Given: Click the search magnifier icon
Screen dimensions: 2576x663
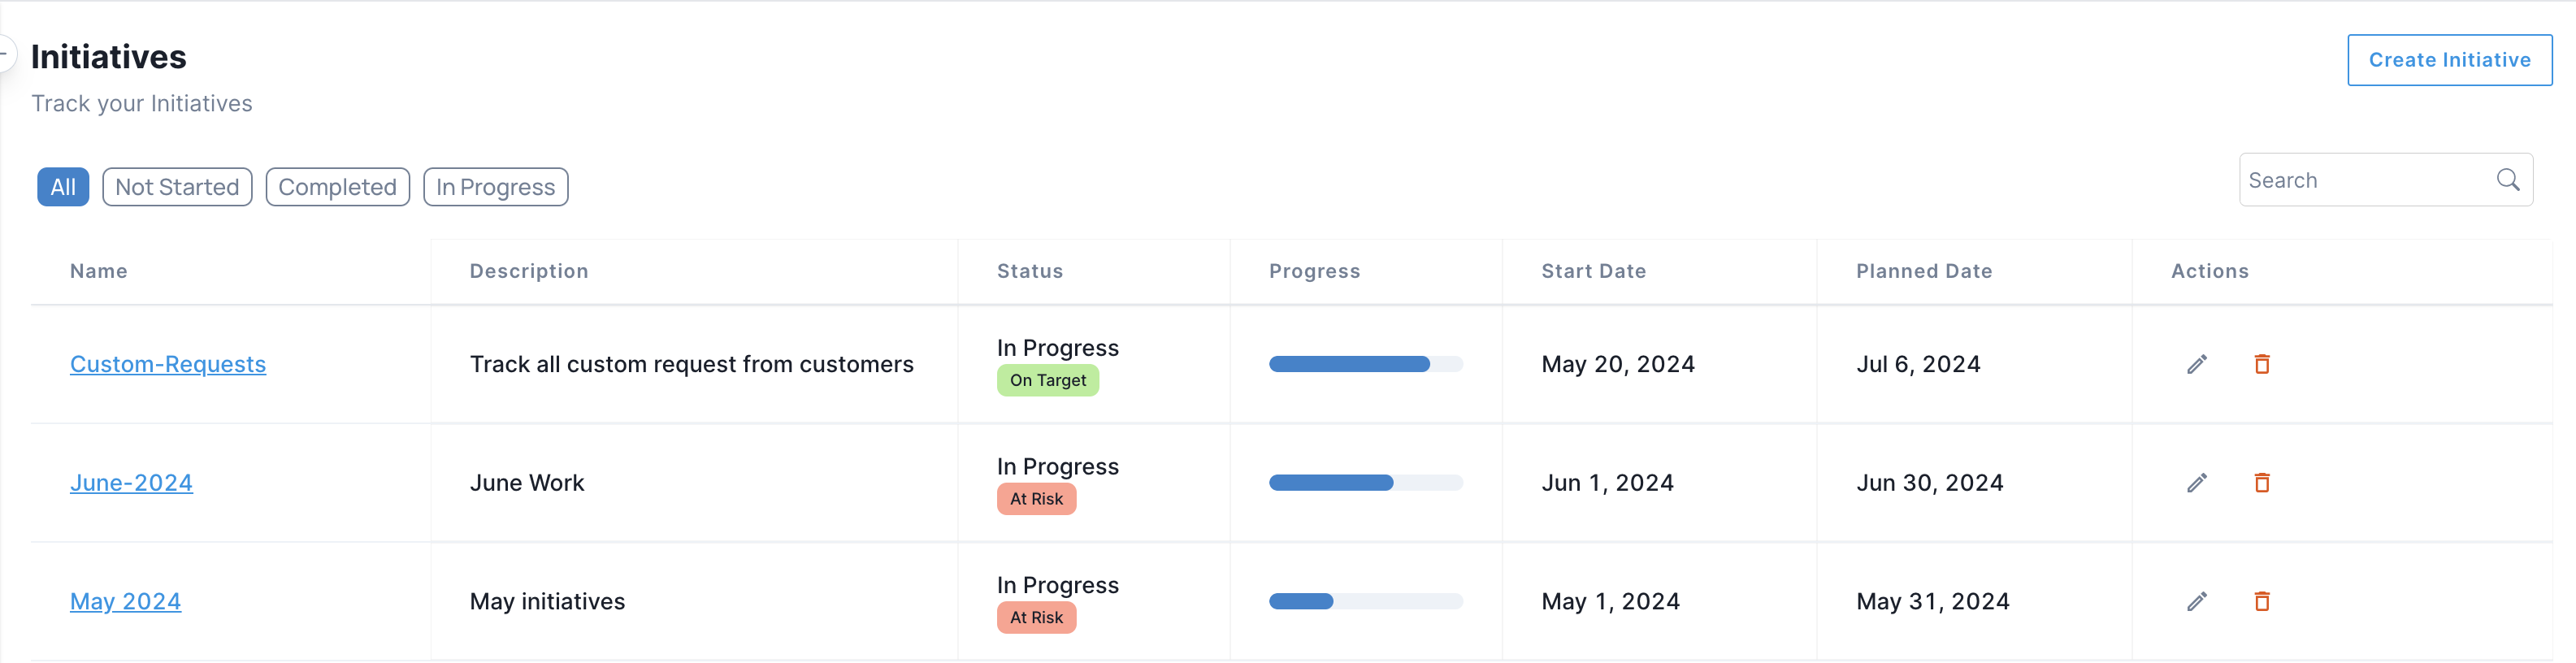Looking at the screenshot, I should pos(2507,180).
